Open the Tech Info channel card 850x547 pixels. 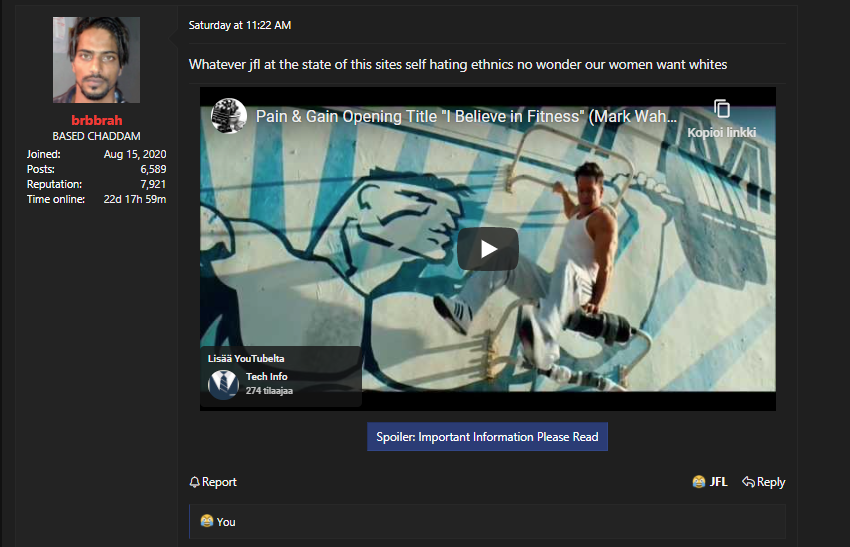[281, 376]
